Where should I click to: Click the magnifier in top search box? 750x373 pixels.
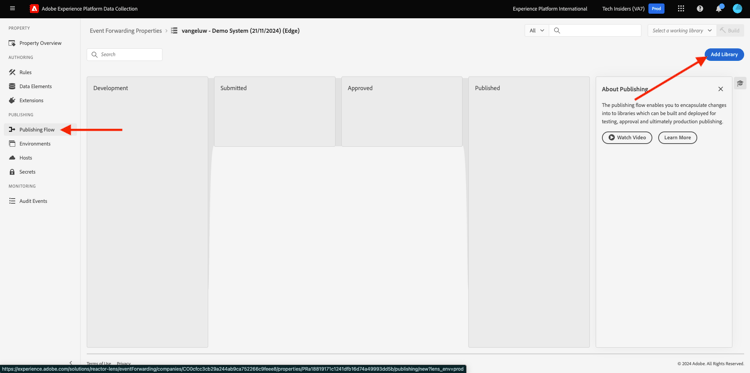557,31
